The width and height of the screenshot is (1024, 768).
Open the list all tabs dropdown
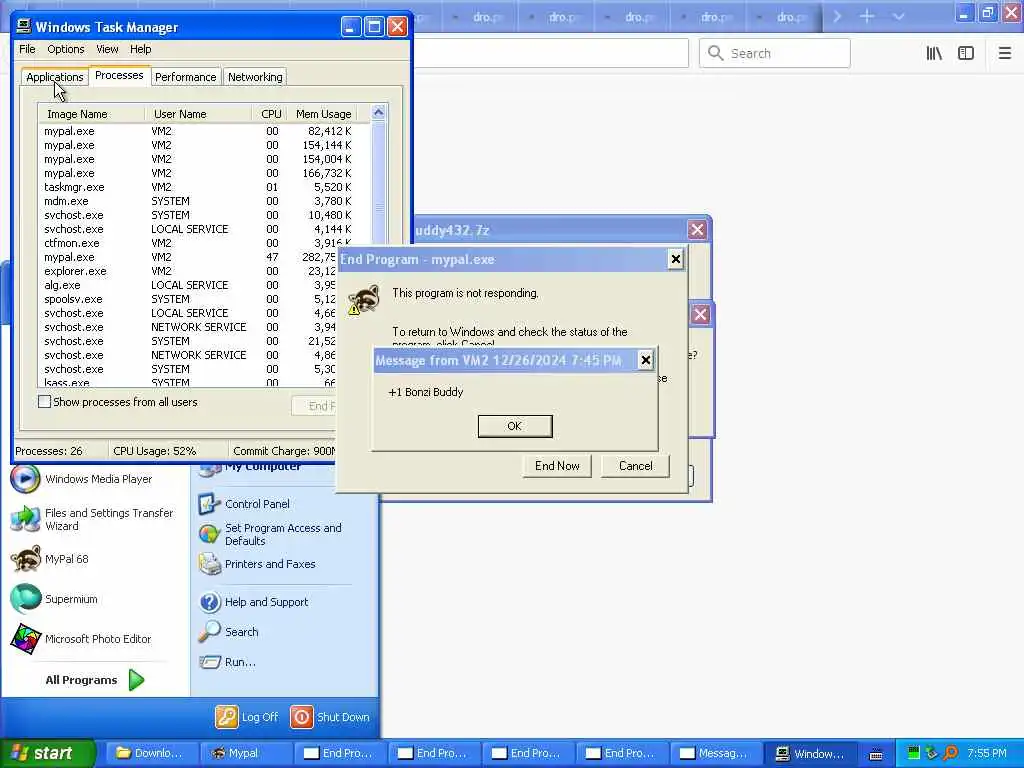coord(899,16)
